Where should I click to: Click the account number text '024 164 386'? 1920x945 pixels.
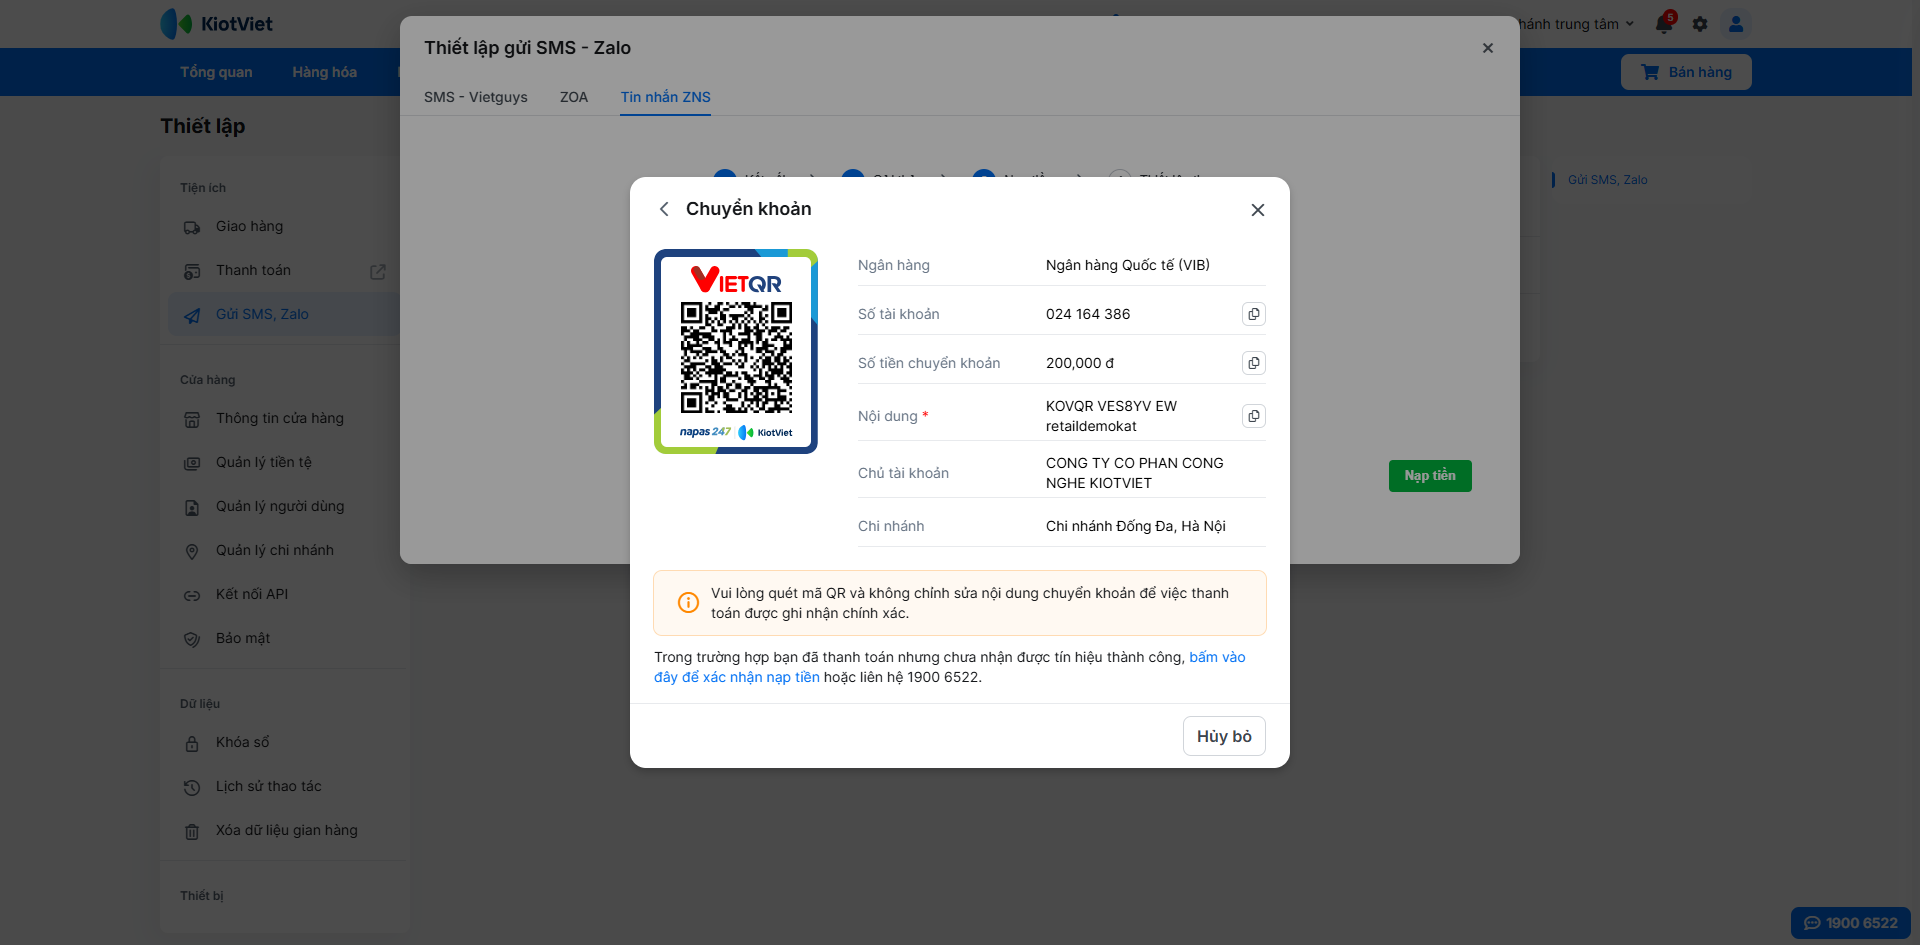[x=1088, y=314]
